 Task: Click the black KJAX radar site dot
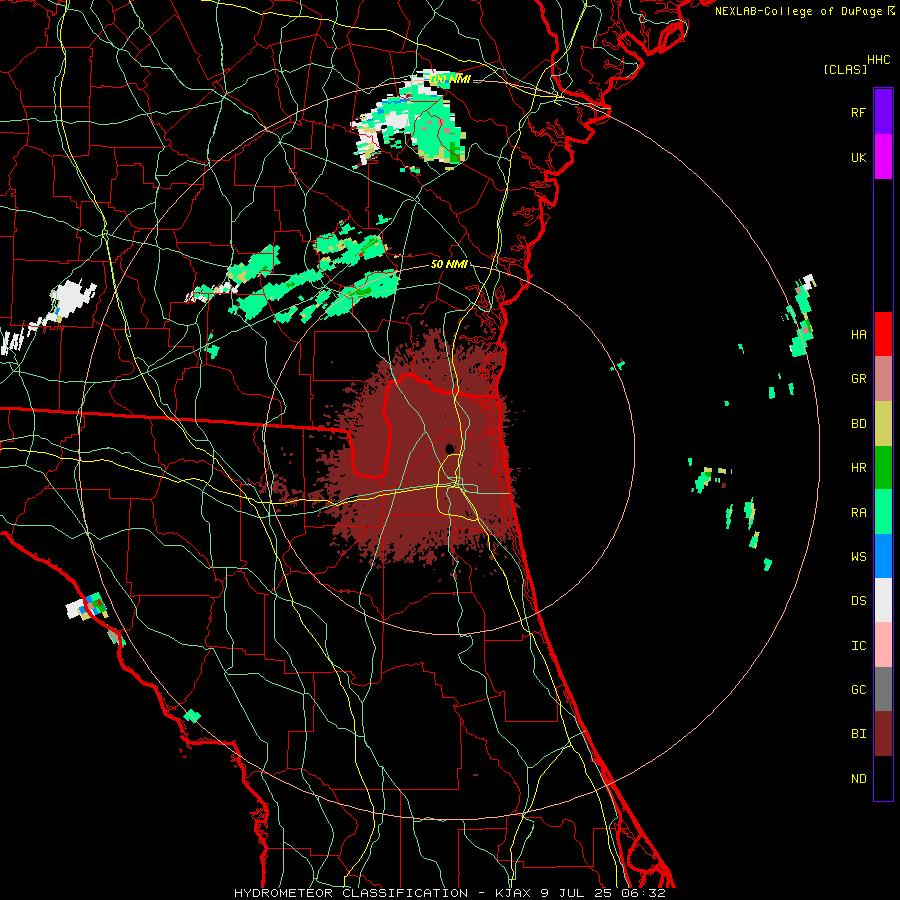coord(450,448)
